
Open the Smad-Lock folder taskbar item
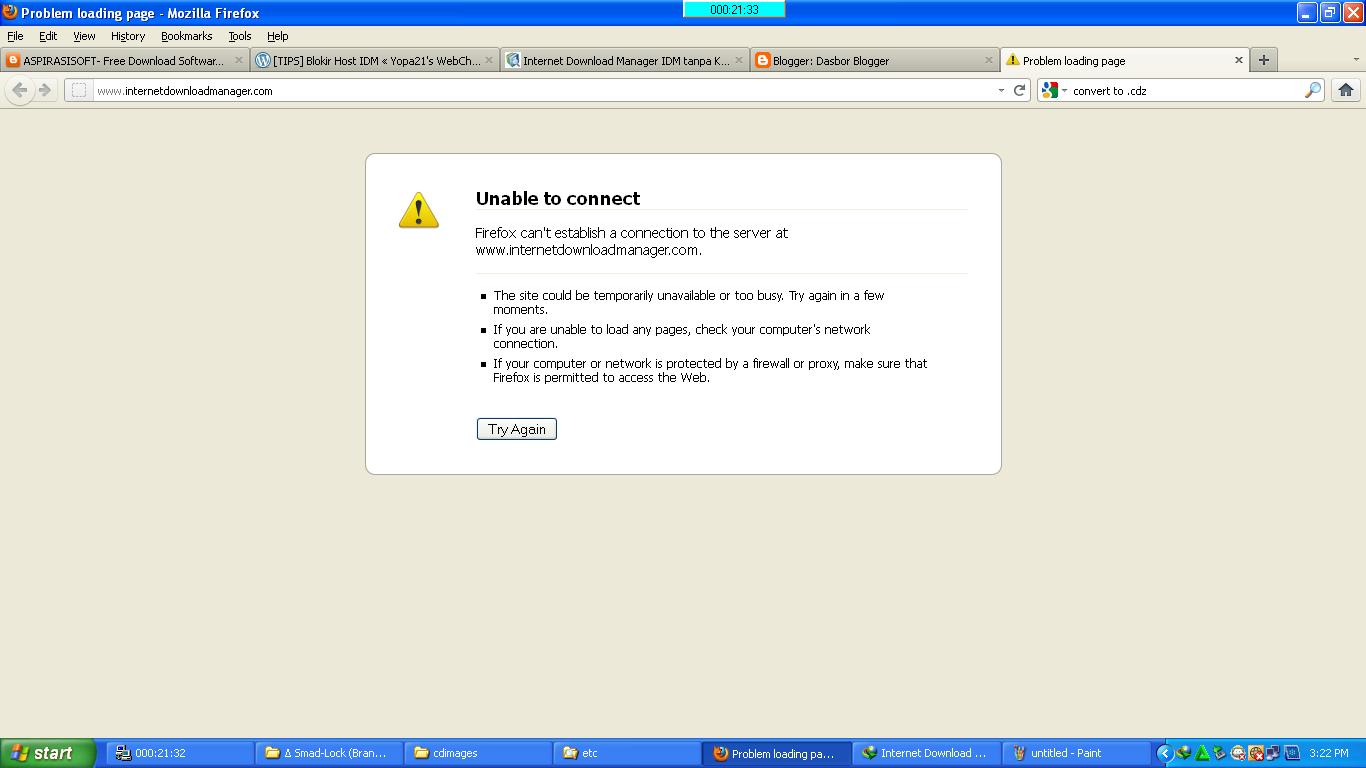coord(329,753)
